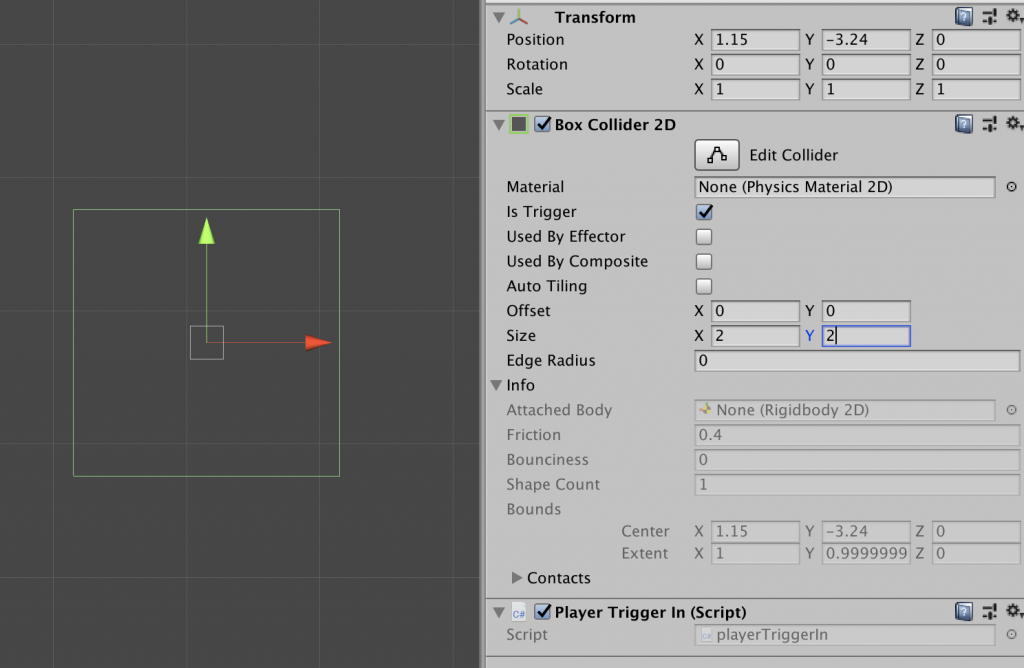Open Box Collider 2D help reference icon

pyautogui.click(x=963, y=124)
